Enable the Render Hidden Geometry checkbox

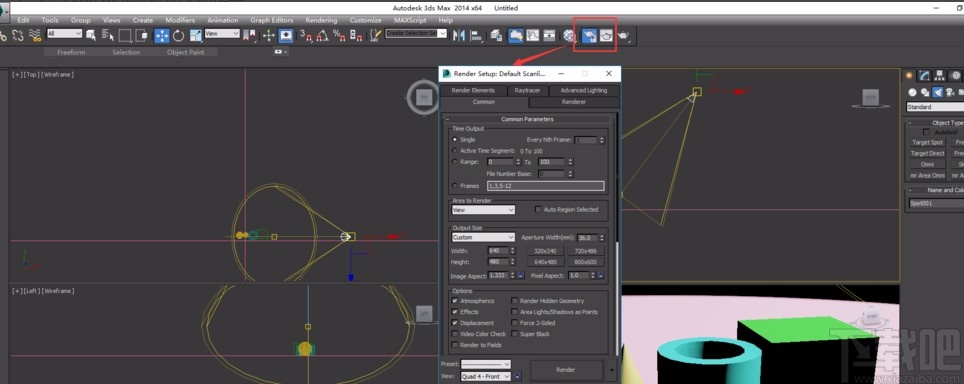coord(515,301)
